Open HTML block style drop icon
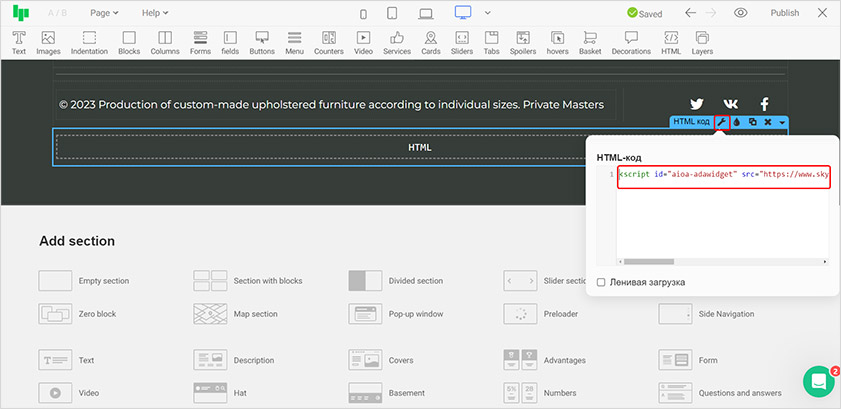 point(737,122)
